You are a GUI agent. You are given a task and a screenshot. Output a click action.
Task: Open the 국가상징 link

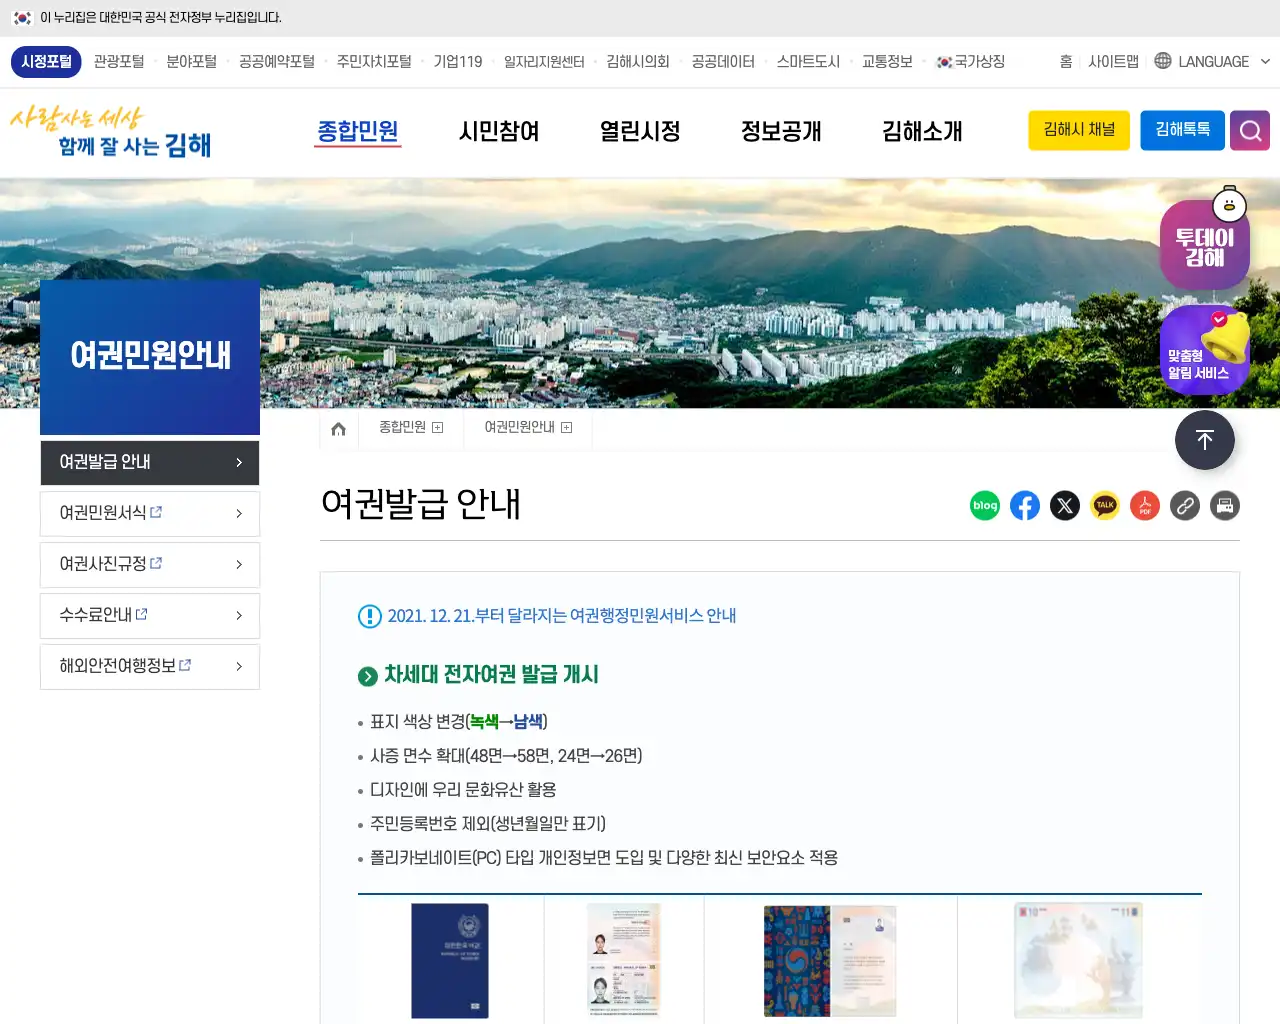[x=970, y=62]
